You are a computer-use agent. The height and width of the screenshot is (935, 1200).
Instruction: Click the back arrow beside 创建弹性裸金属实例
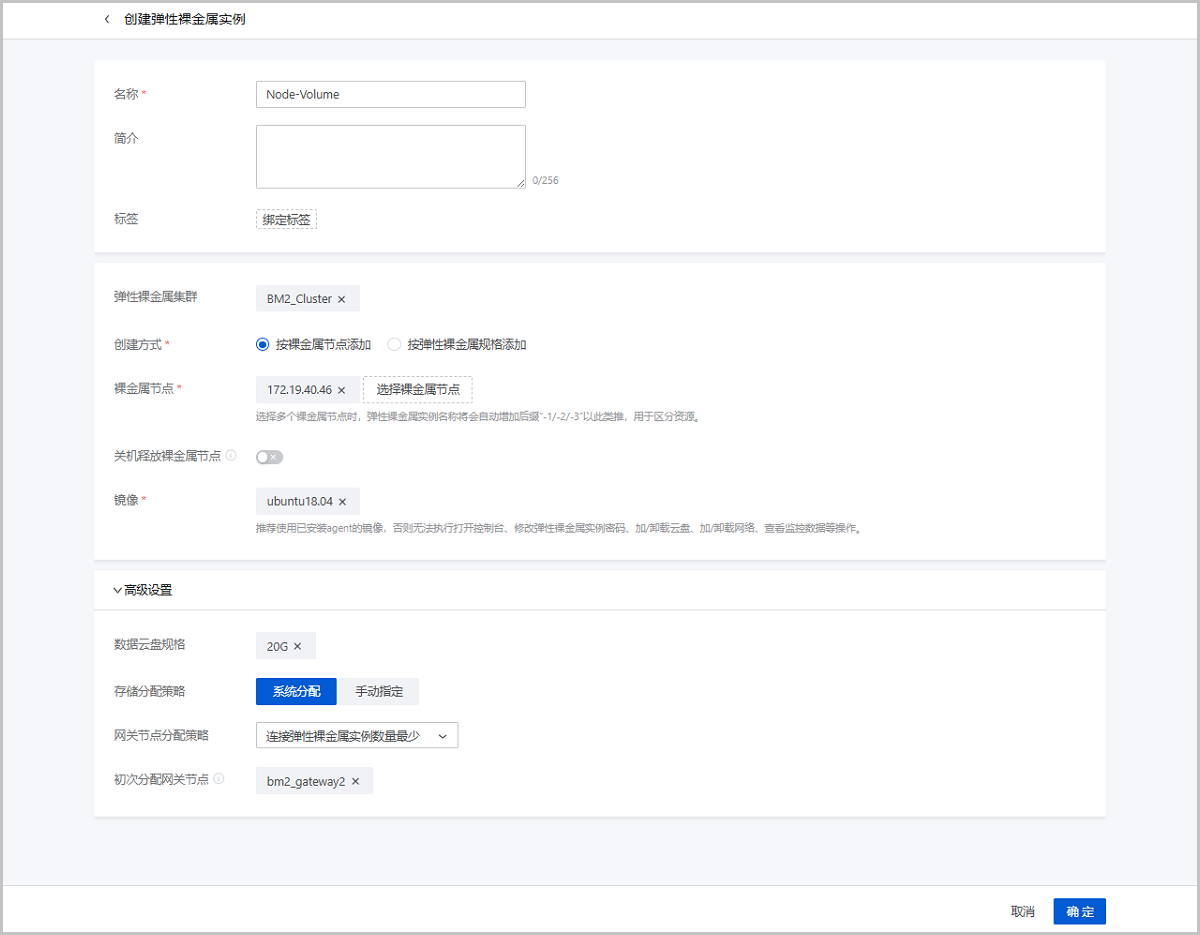(107, 20)
